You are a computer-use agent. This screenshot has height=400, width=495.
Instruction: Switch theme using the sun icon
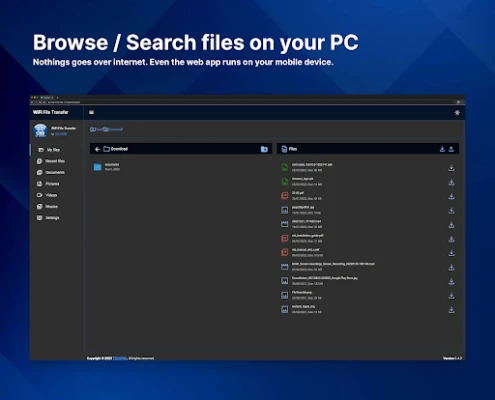(x=457, y=113)
